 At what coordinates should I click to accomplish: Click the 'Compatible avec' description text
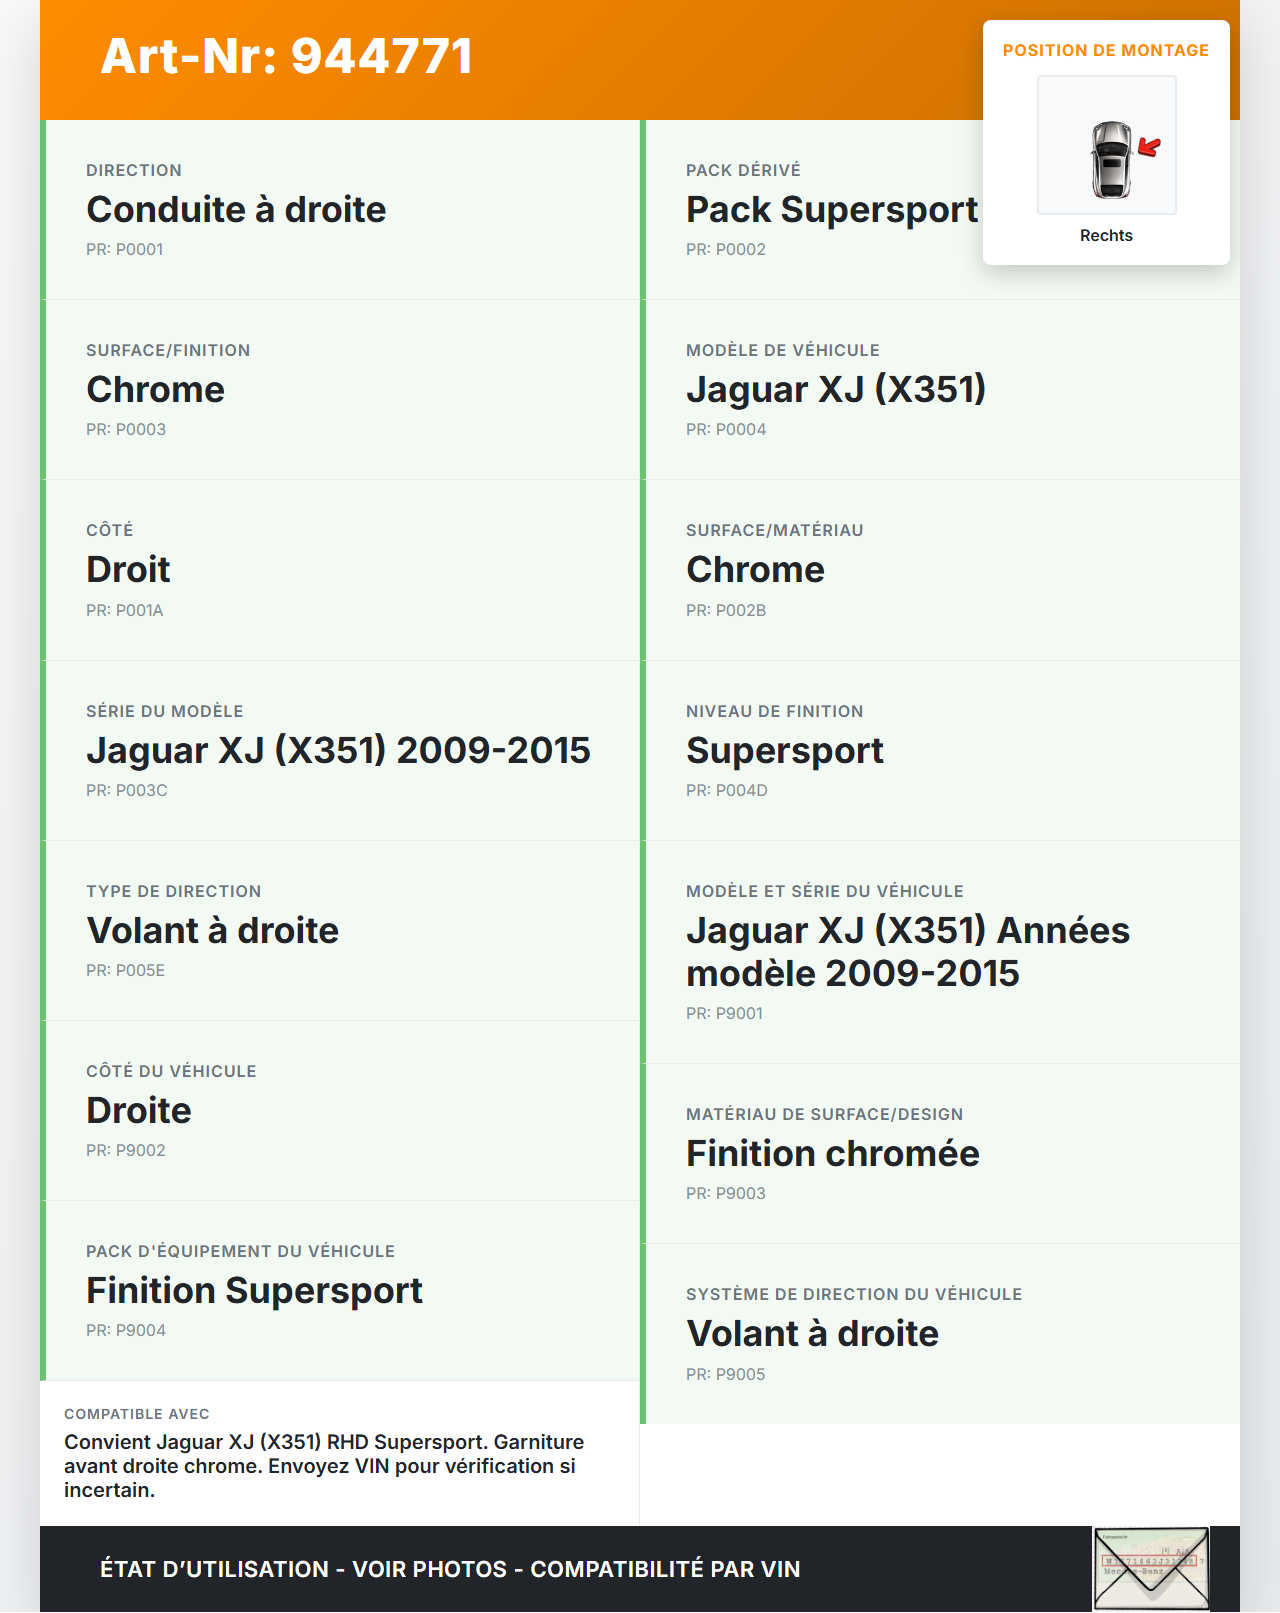pyautogui.click(x=323, y=1466)
